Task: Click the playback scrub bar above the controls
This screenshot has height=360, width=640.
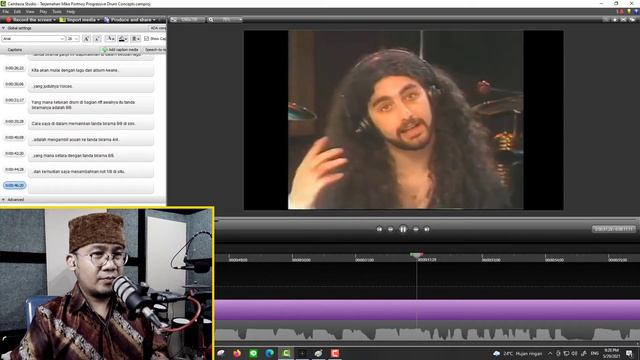Action: 427,220
